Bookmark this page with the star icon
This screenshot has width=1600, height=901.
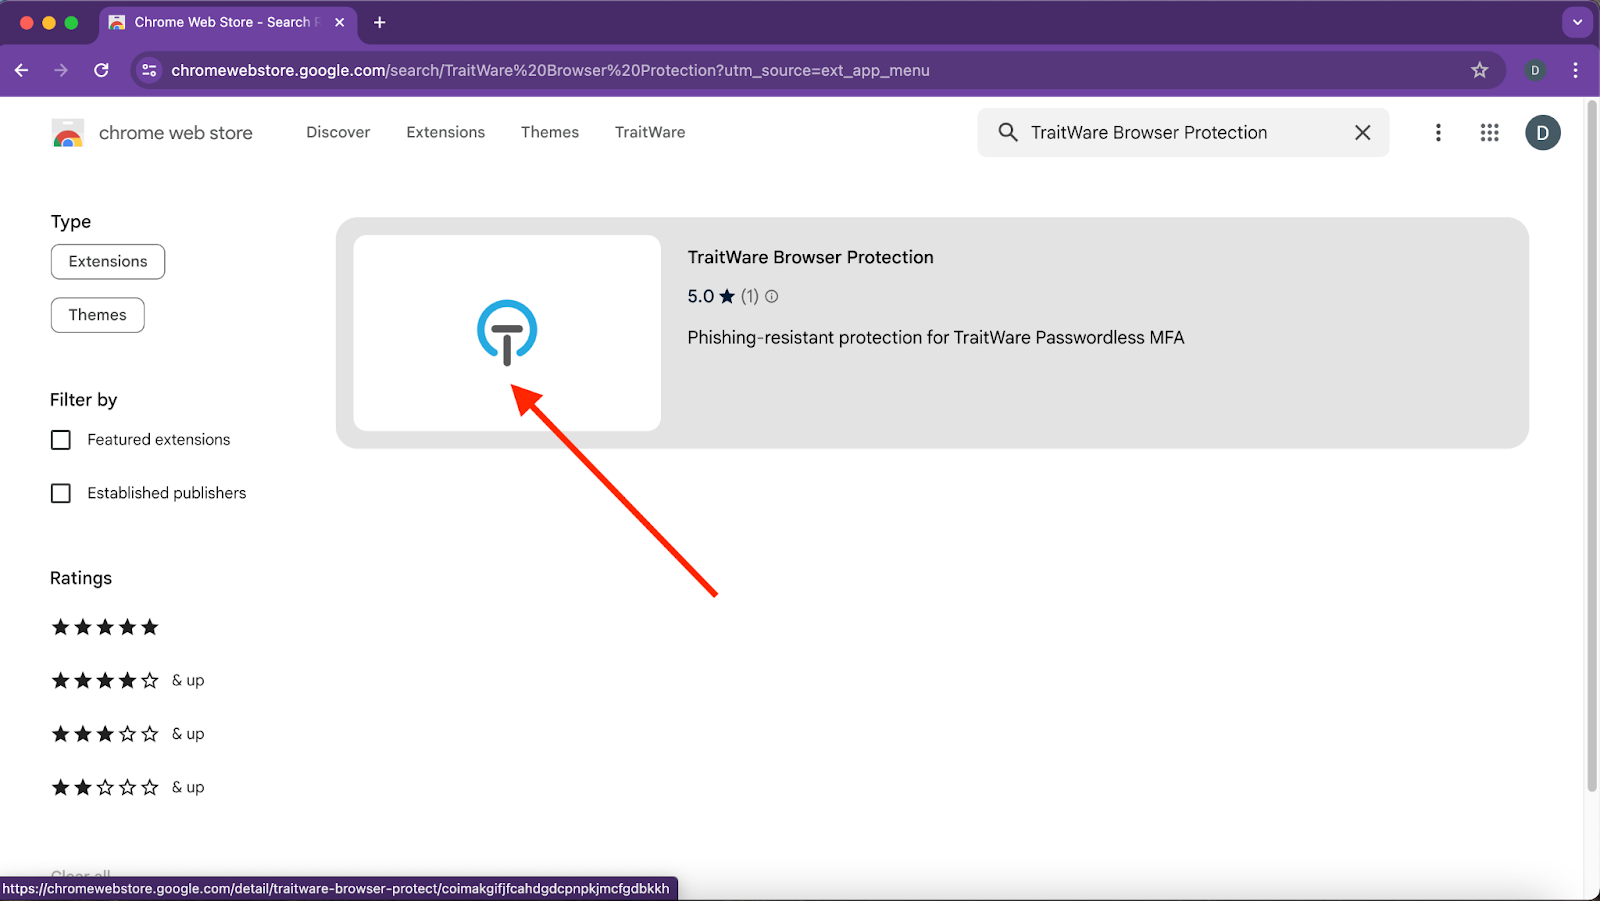tap(1479, 70)
